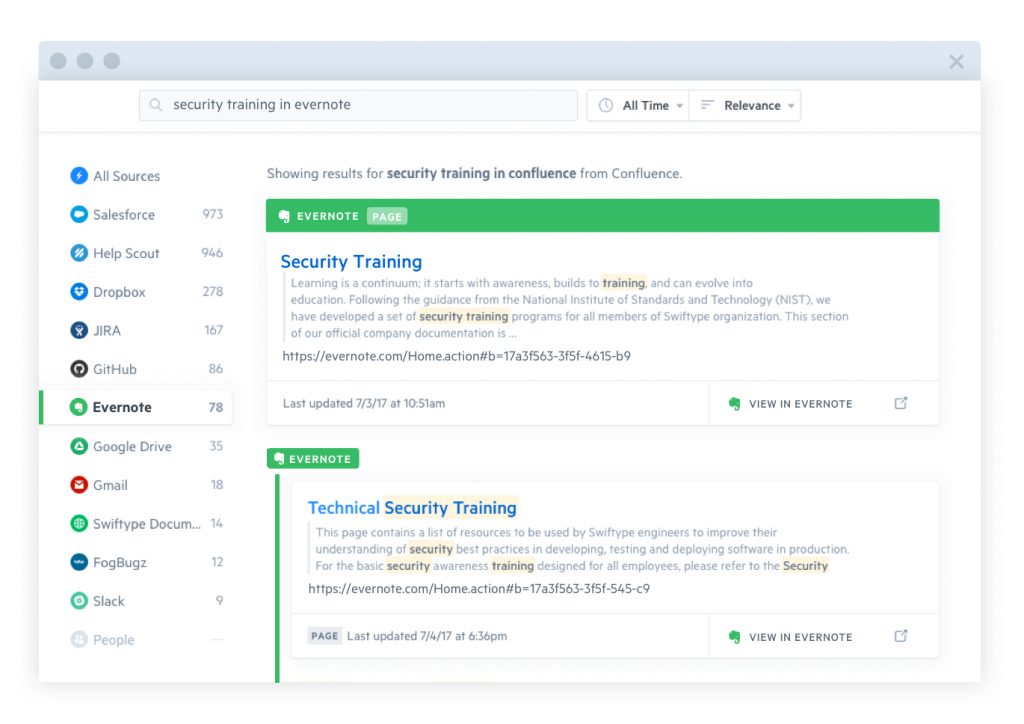Click the JIRA icon in sidebar
Screen dimensions: 1024x724
coord(79,330)
